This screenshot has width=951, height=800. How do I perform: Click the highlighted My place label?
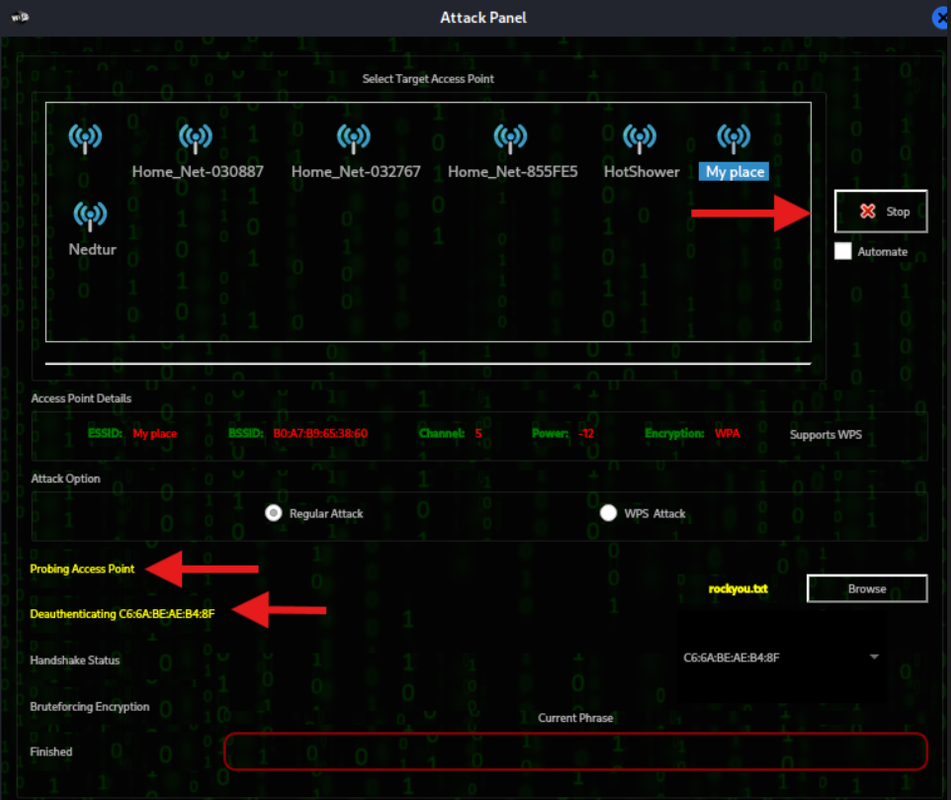point(734,172)
